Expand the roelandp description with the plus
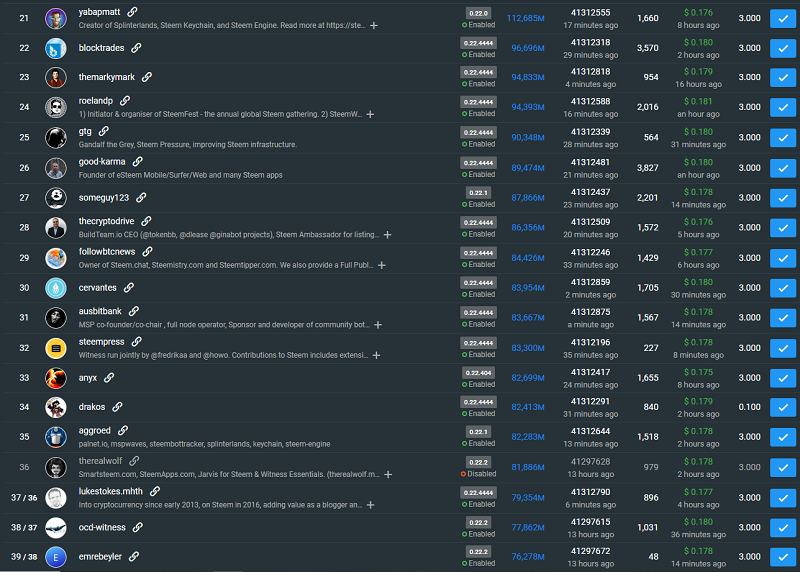 [371, 114]
